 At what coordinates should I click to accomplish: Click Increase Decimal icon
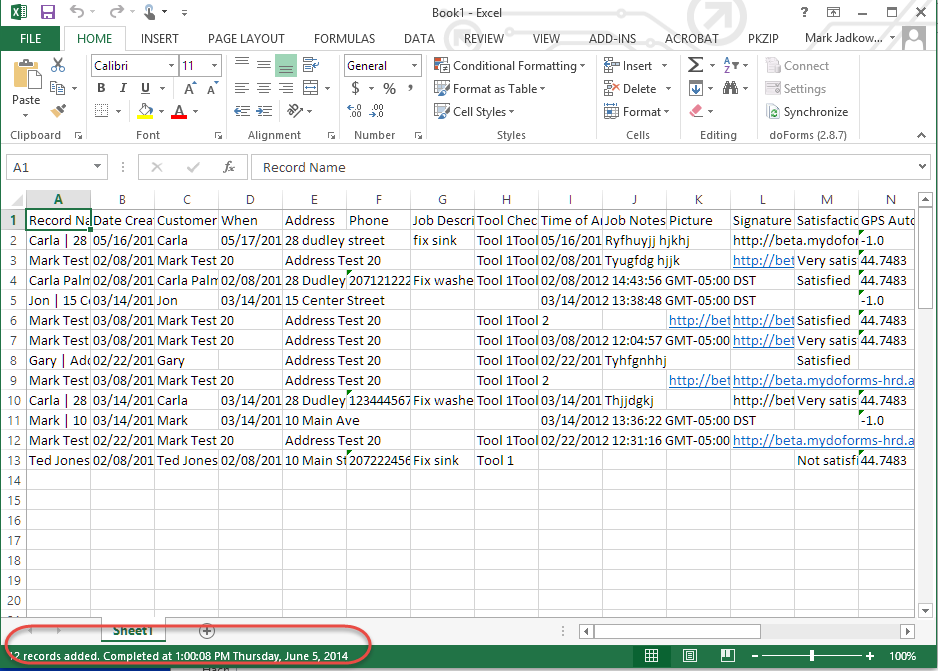pyautogui.click(x=355, y=111)
